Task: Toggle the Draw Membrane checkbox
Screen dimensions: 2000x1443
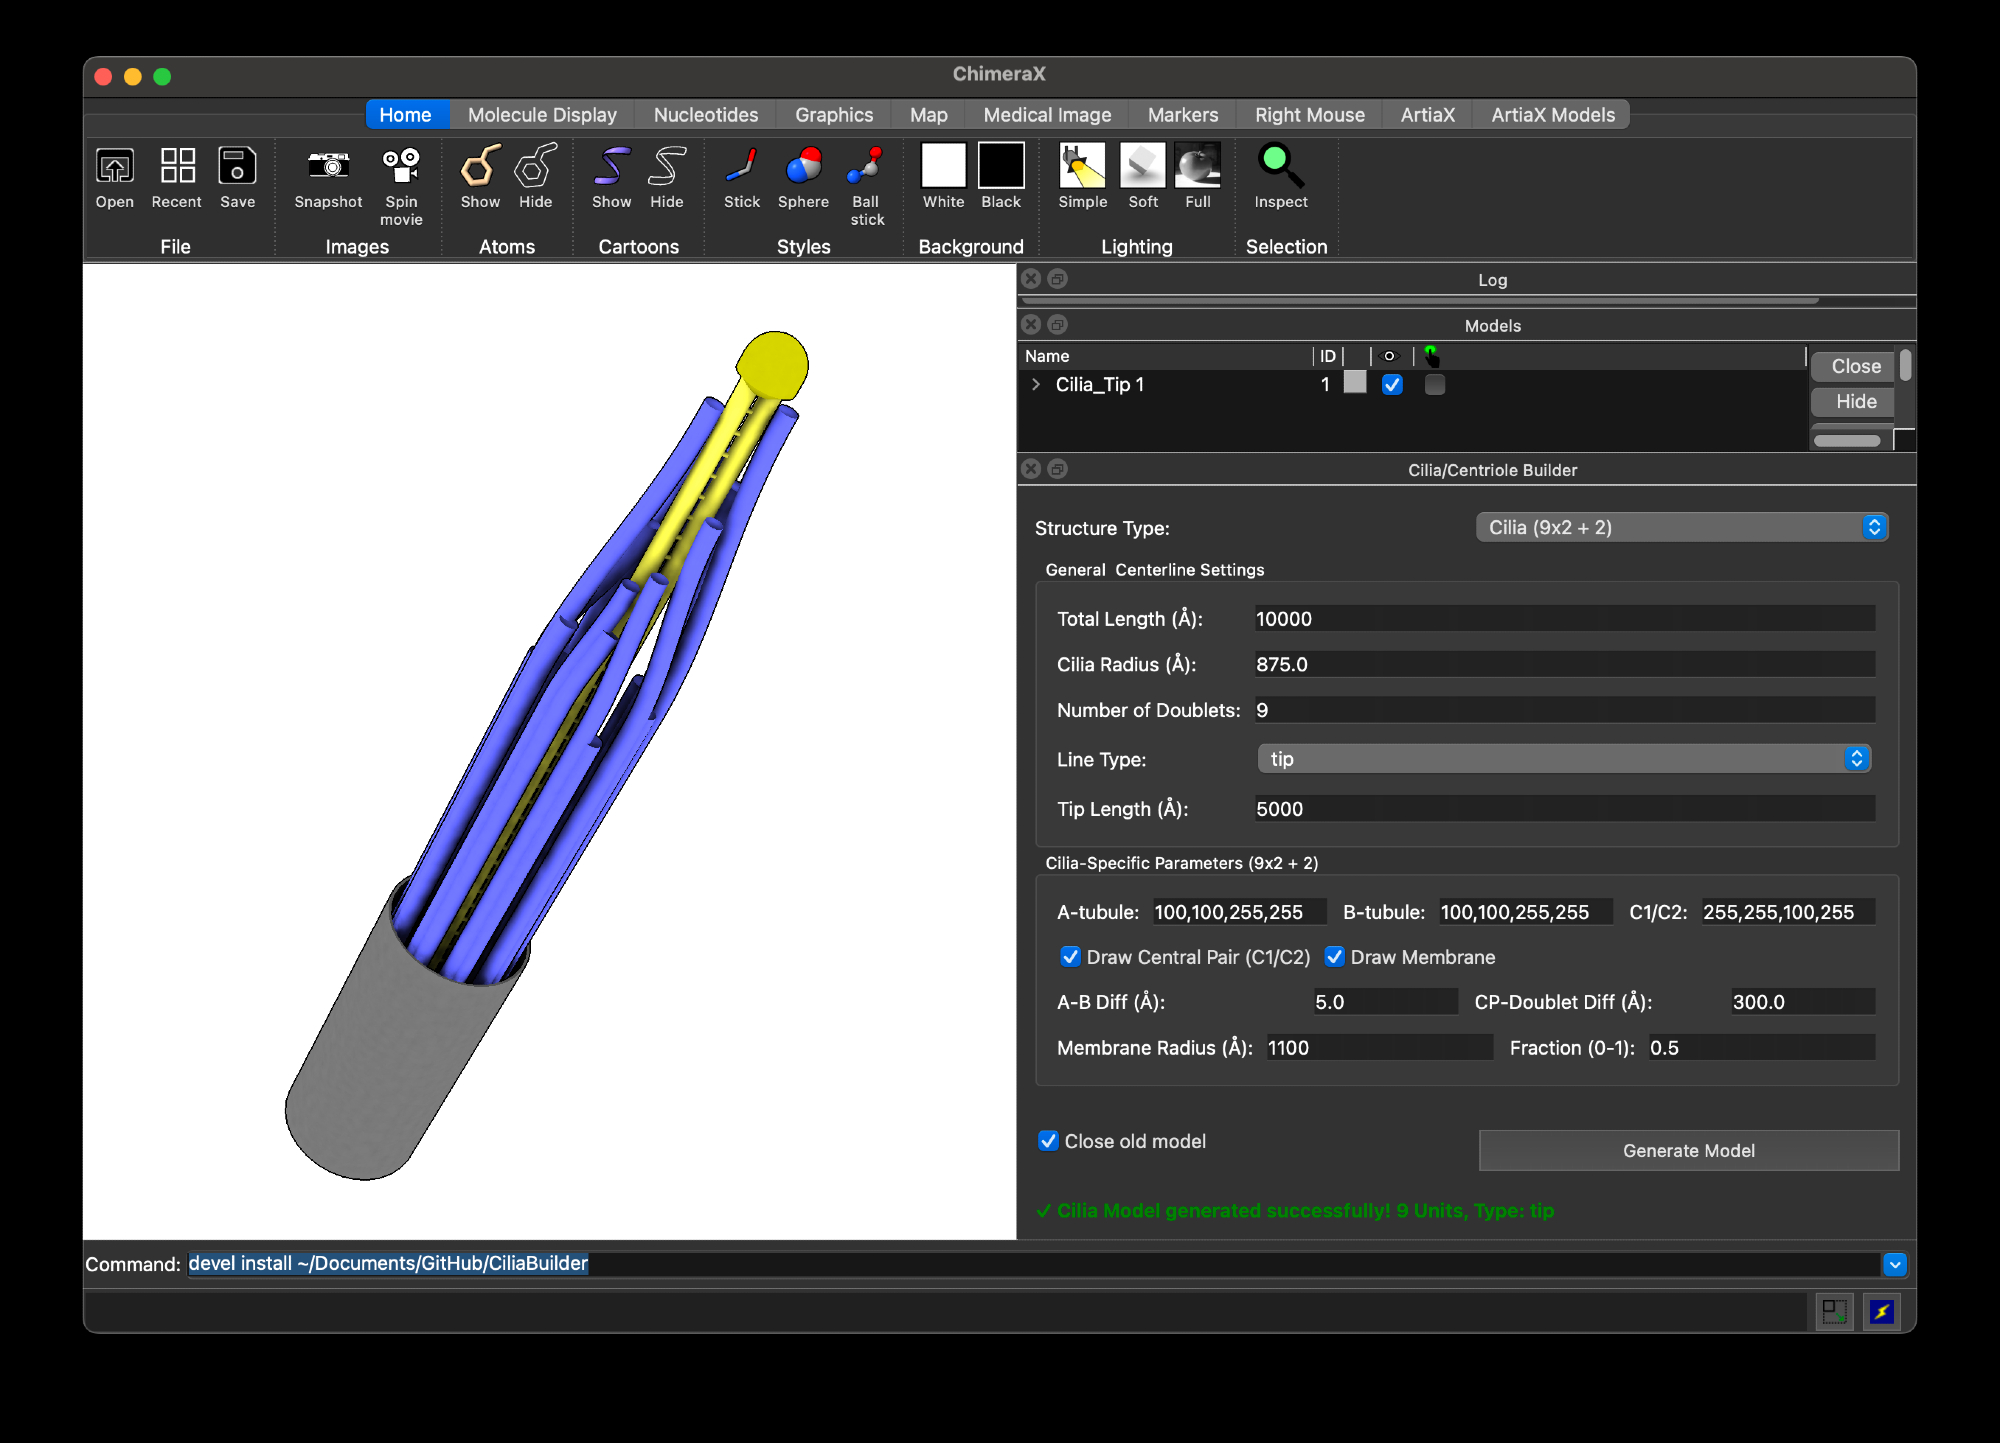Action: pos(1334,957)
